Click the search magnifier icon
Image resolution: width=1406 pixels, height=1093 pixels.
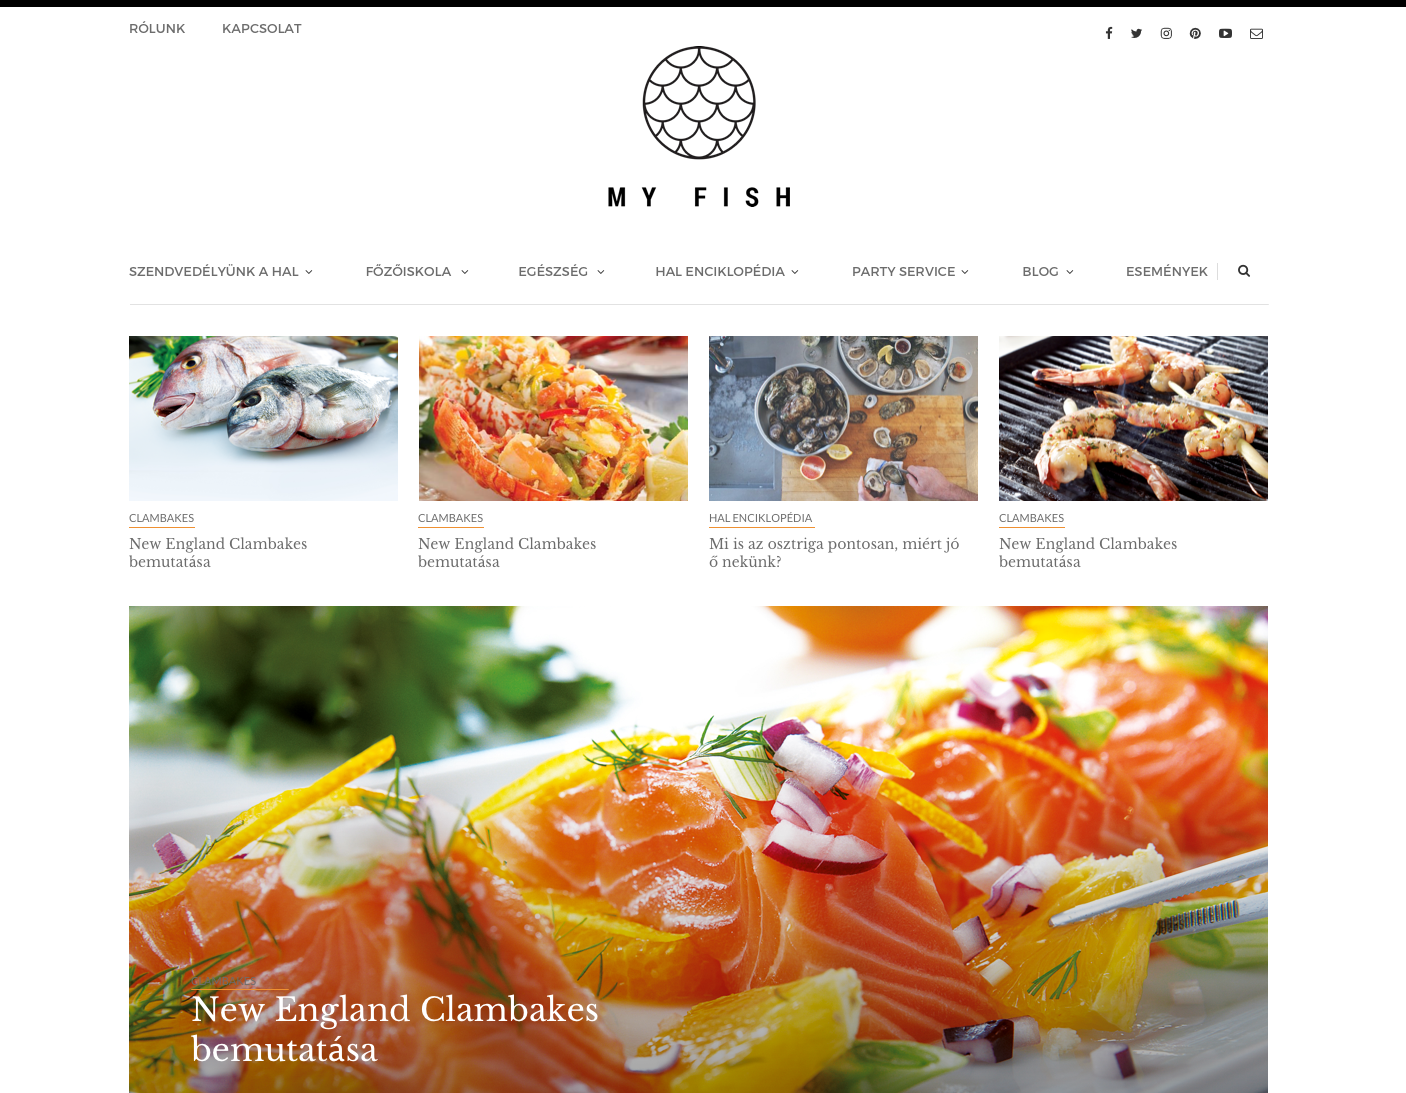pos(1244,271)
